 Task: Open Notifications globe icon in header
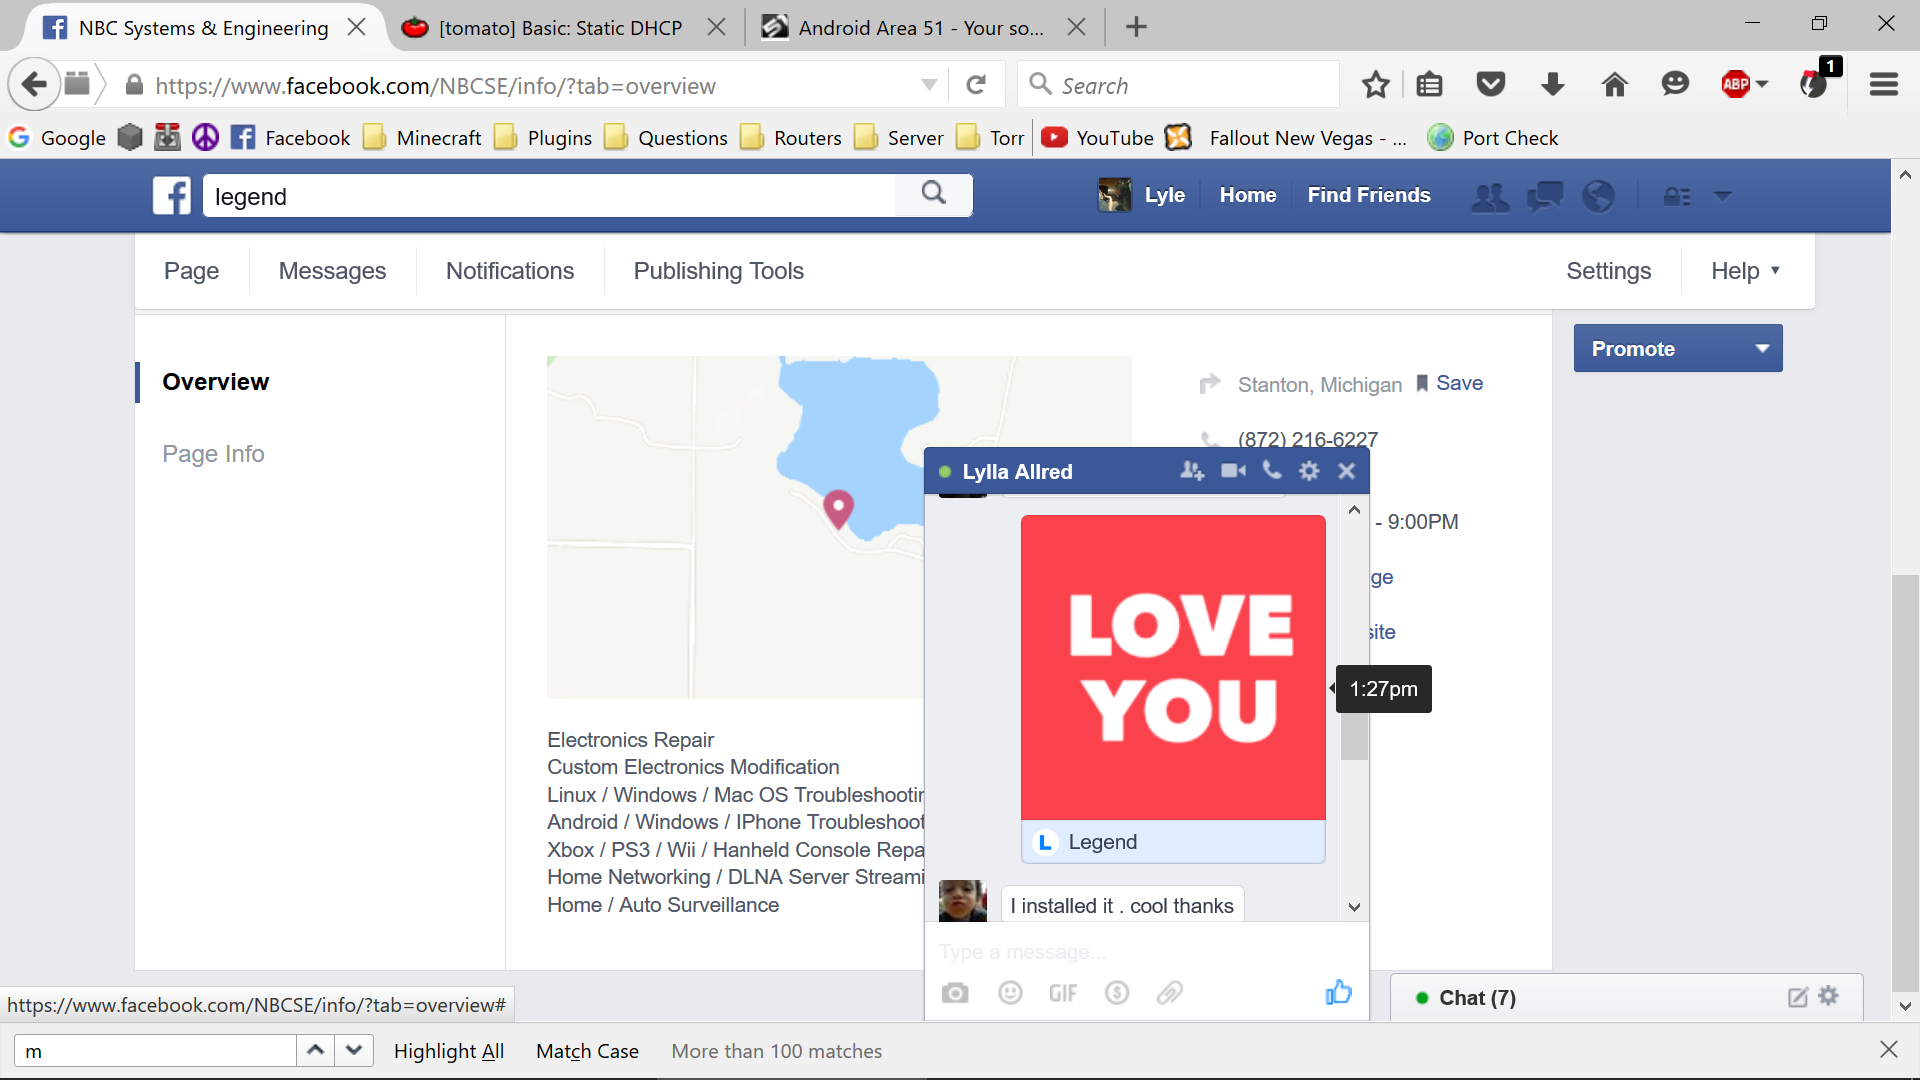[x=1599, y=196]
